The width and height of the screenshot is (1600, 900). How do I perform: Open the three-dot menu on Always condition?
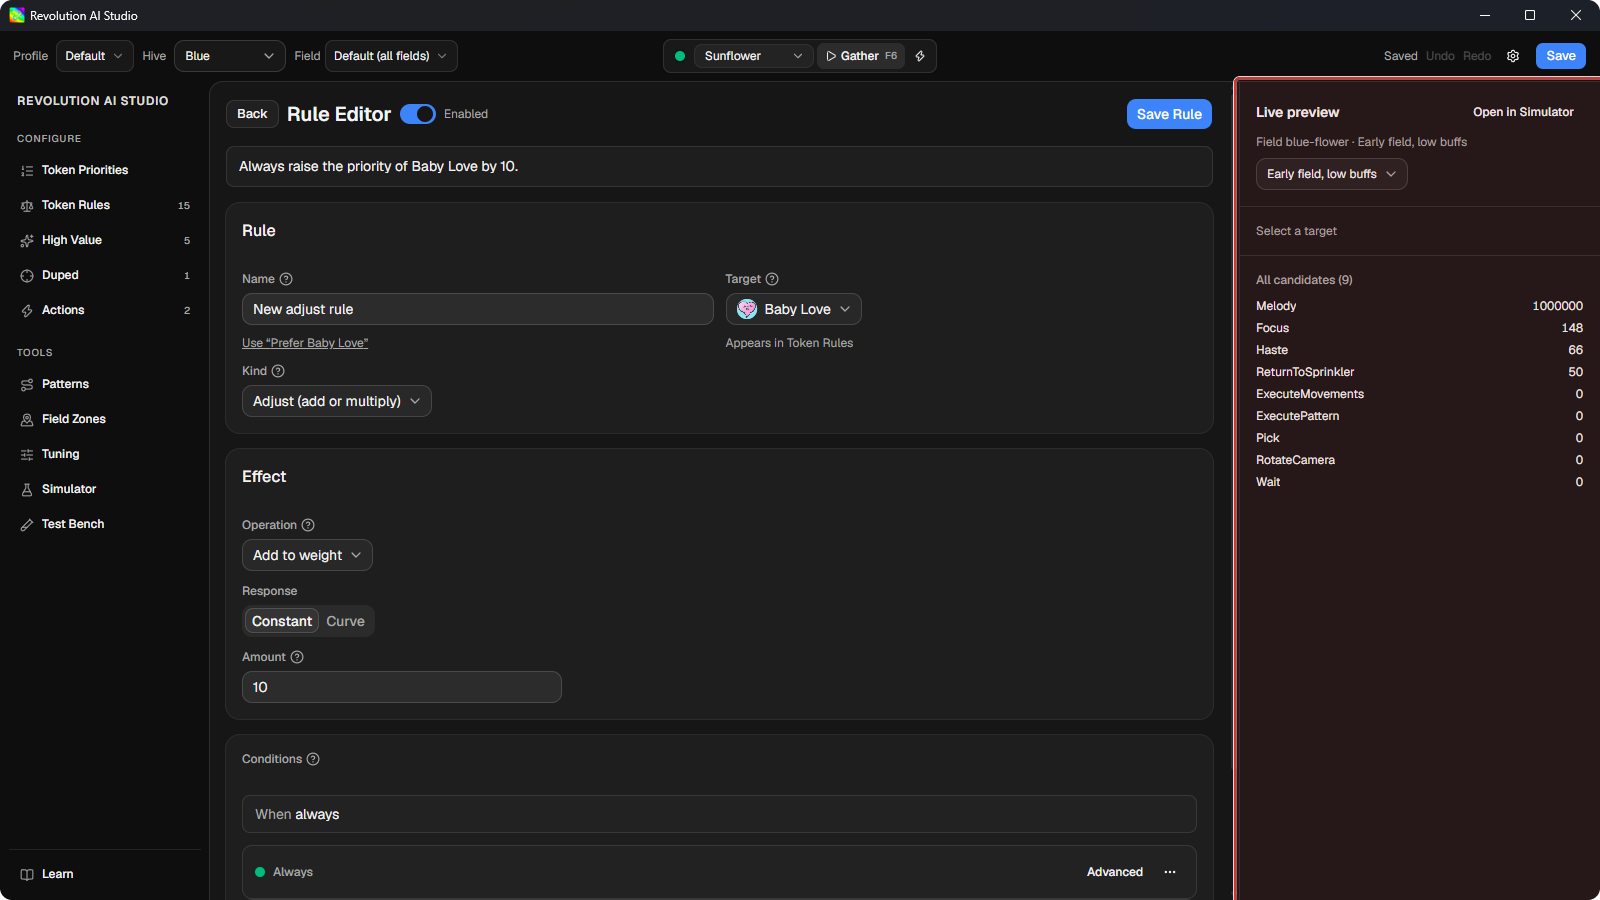[1170, 872]
